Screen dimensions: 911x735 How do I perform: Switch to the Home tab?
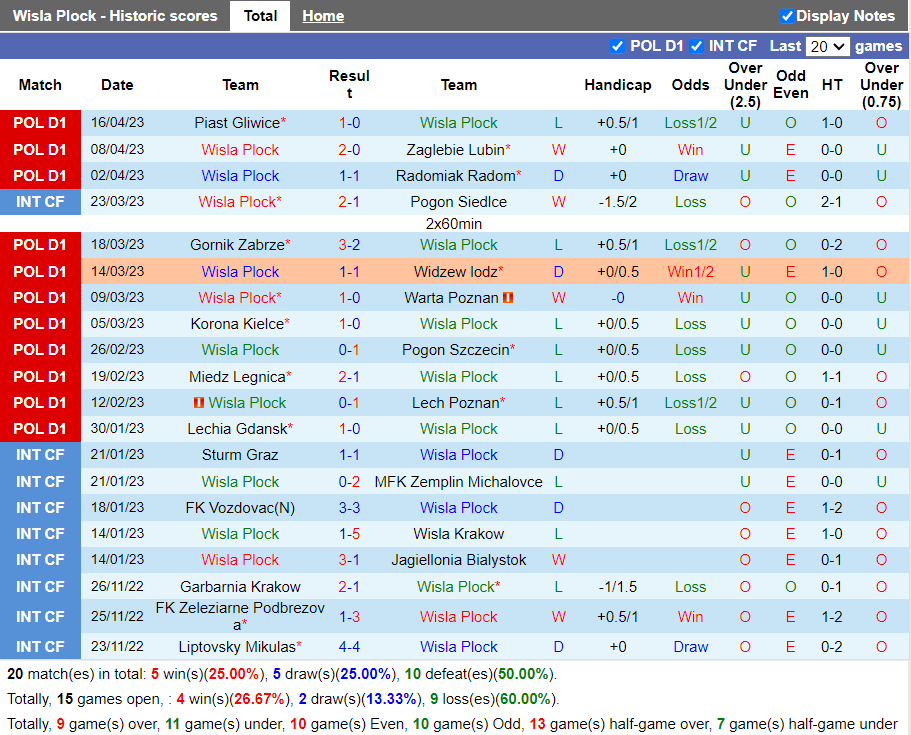coord(323,16)
